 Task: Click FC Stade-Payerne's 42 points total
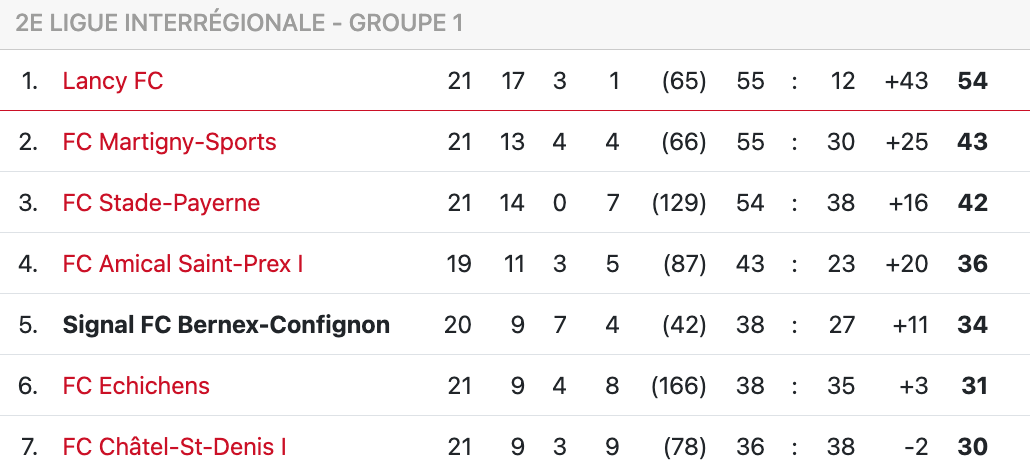pos(972,203)
